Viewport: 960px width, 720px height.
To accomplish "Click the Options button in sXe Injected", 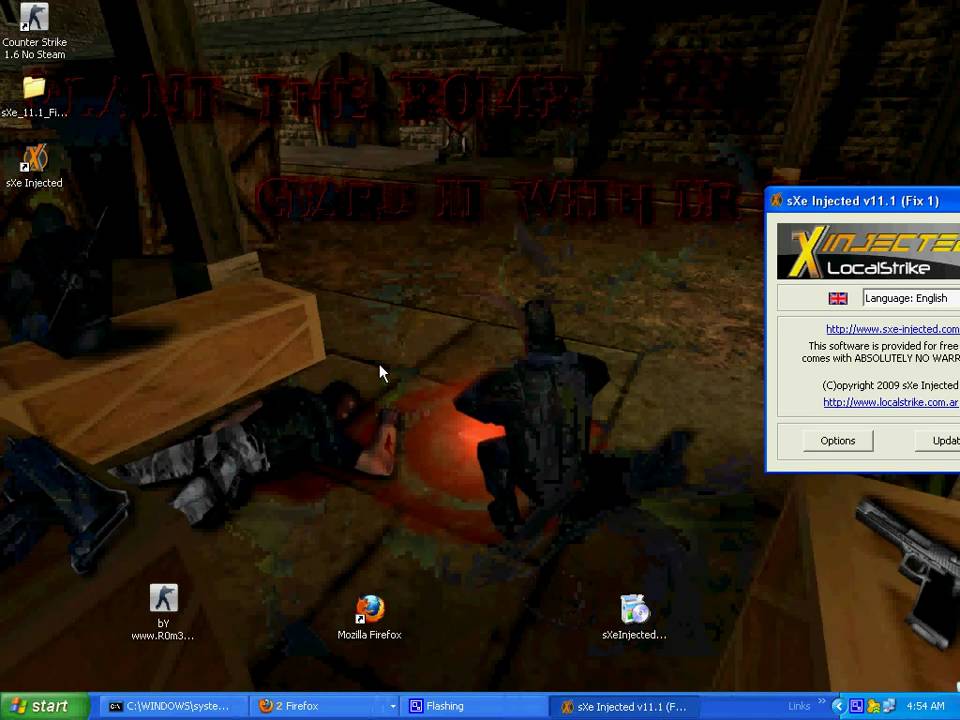I will (838, 440).
